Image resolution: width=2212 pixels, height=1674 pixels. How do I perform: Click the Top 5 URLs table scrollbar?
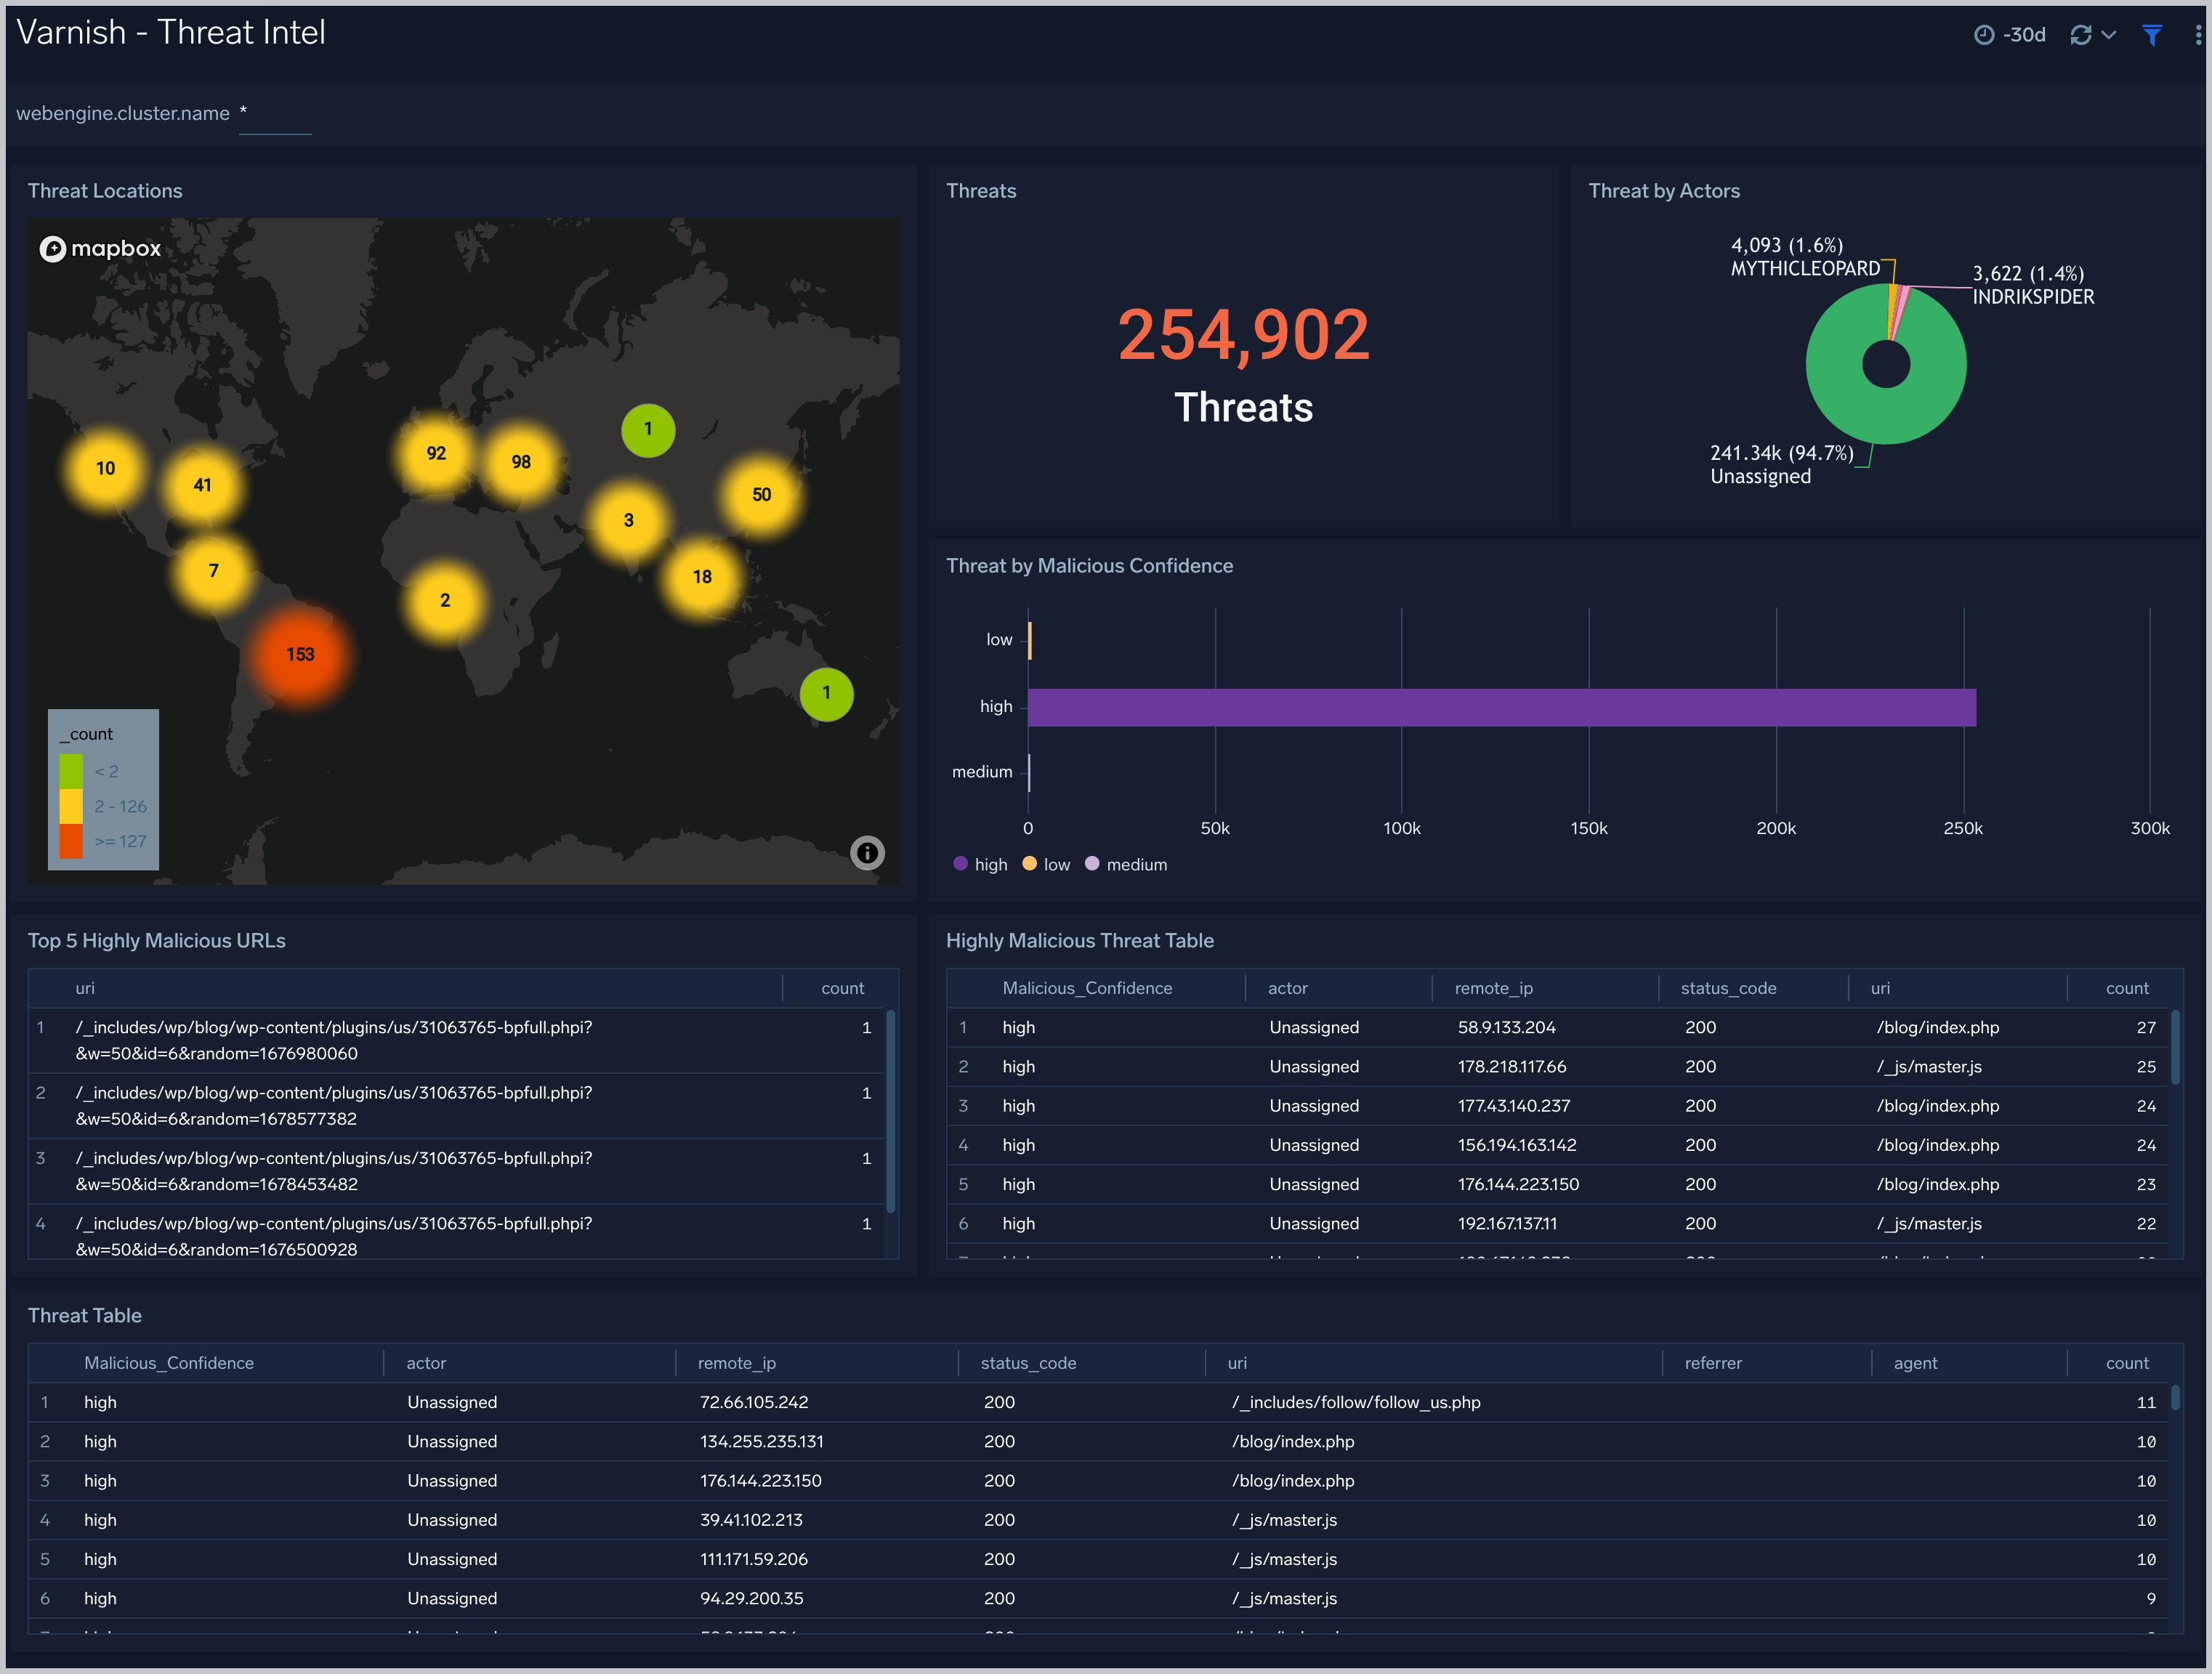890,1110
